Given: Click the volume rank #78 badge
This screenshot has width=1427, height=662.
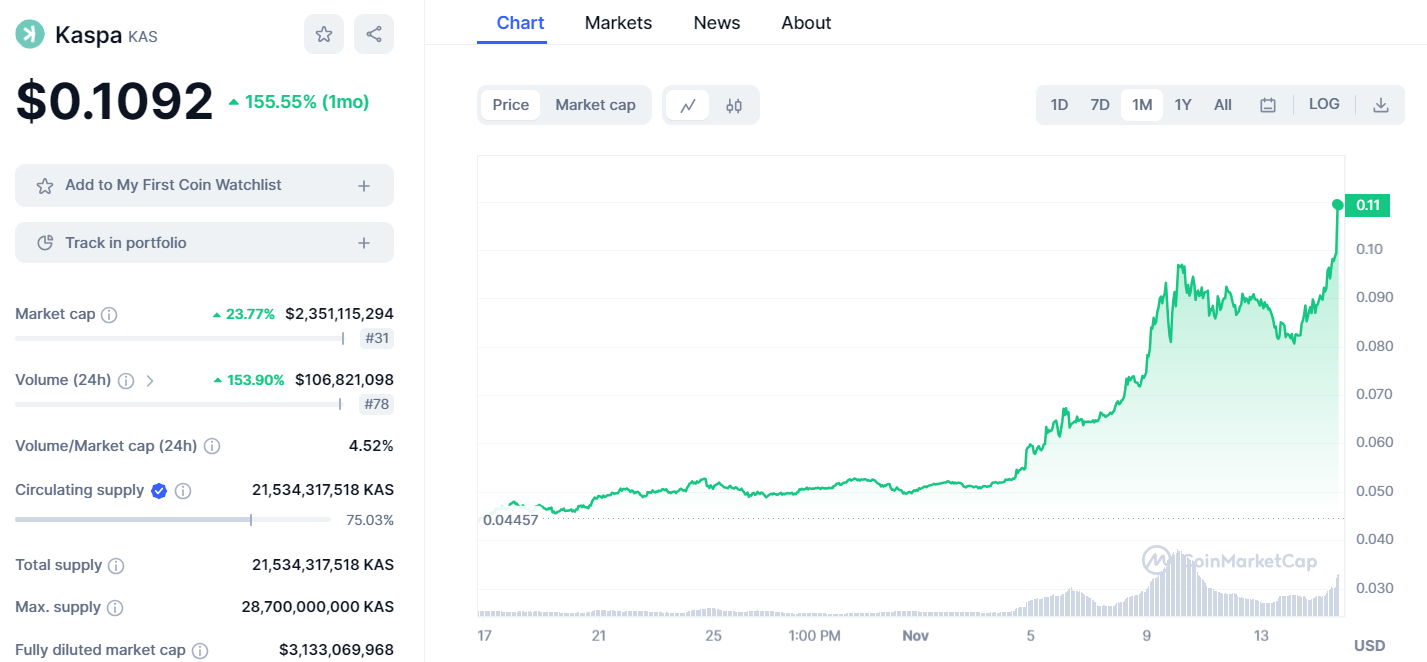Looking at the screenshot, I should [x=377, y=404].
